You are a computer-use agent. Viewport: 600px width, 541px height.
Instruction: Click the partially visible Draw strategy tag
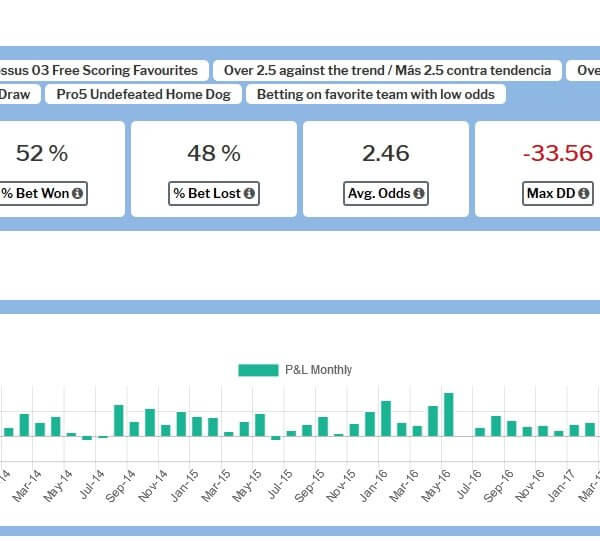(16, 95)
